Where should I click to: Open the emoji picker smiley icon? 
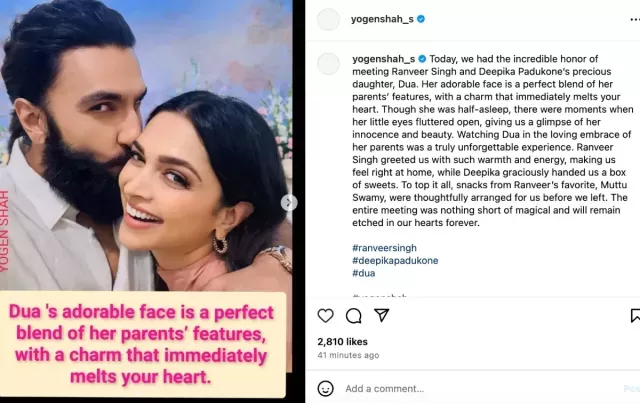point(325,388)
